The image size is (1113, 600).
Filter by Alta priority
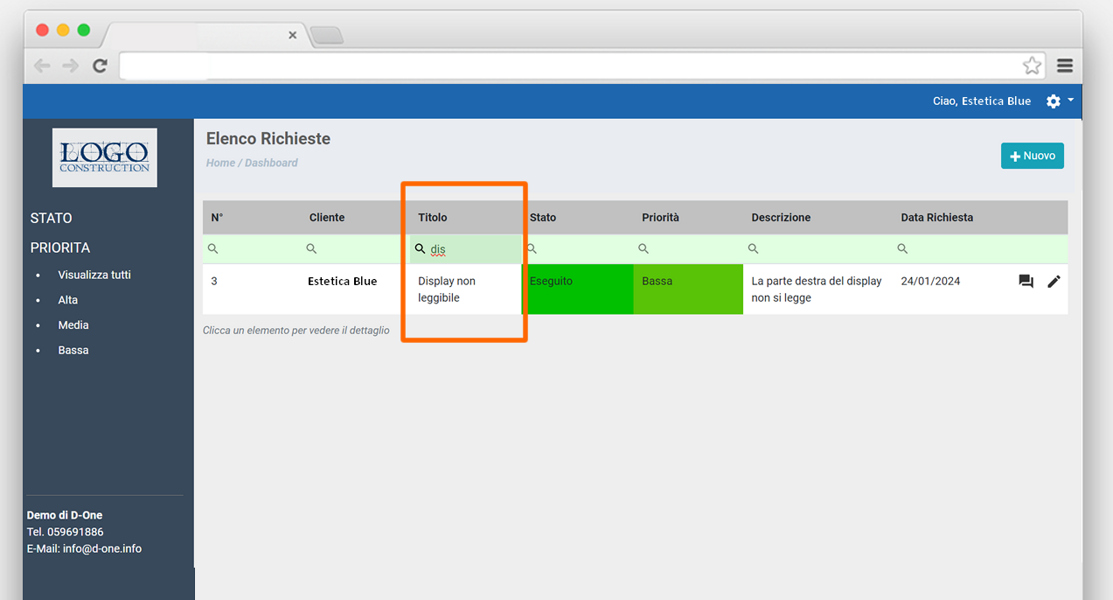[68, 300]
